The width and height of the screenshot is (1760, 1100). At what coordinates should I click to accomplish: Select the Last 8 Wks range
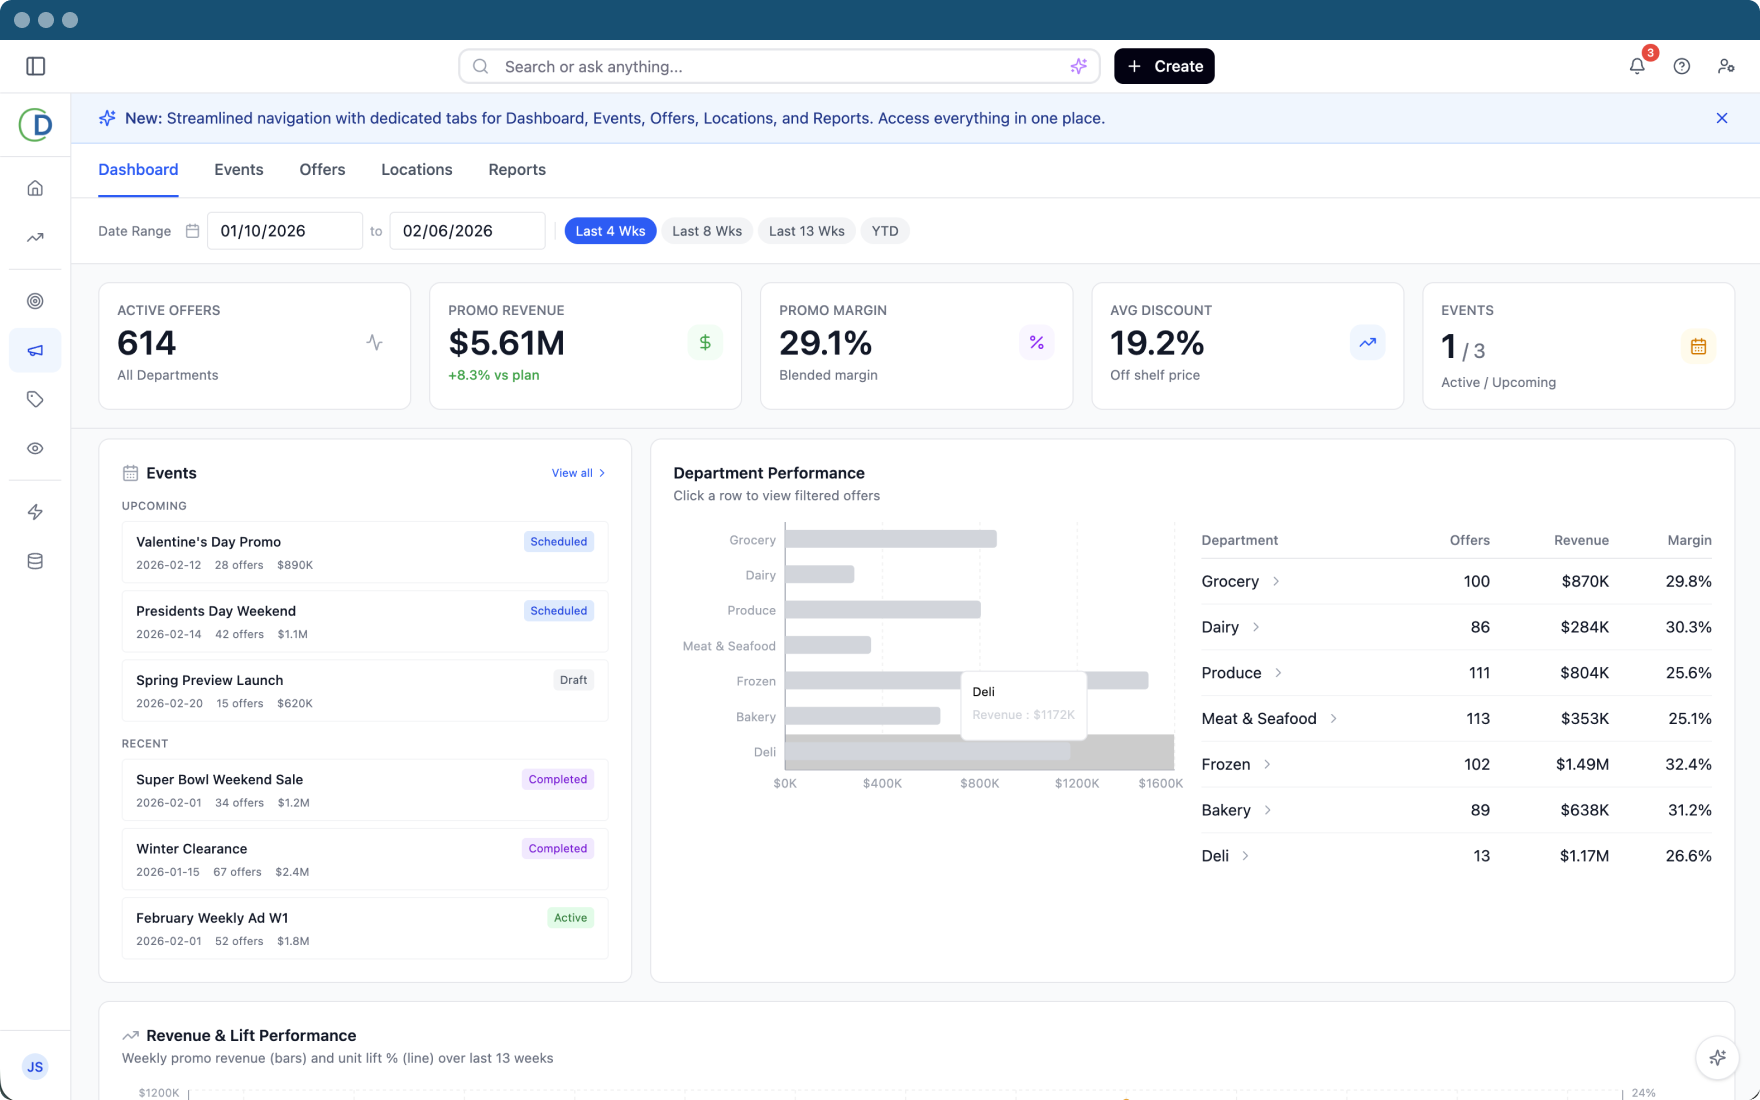pos(706,231)
